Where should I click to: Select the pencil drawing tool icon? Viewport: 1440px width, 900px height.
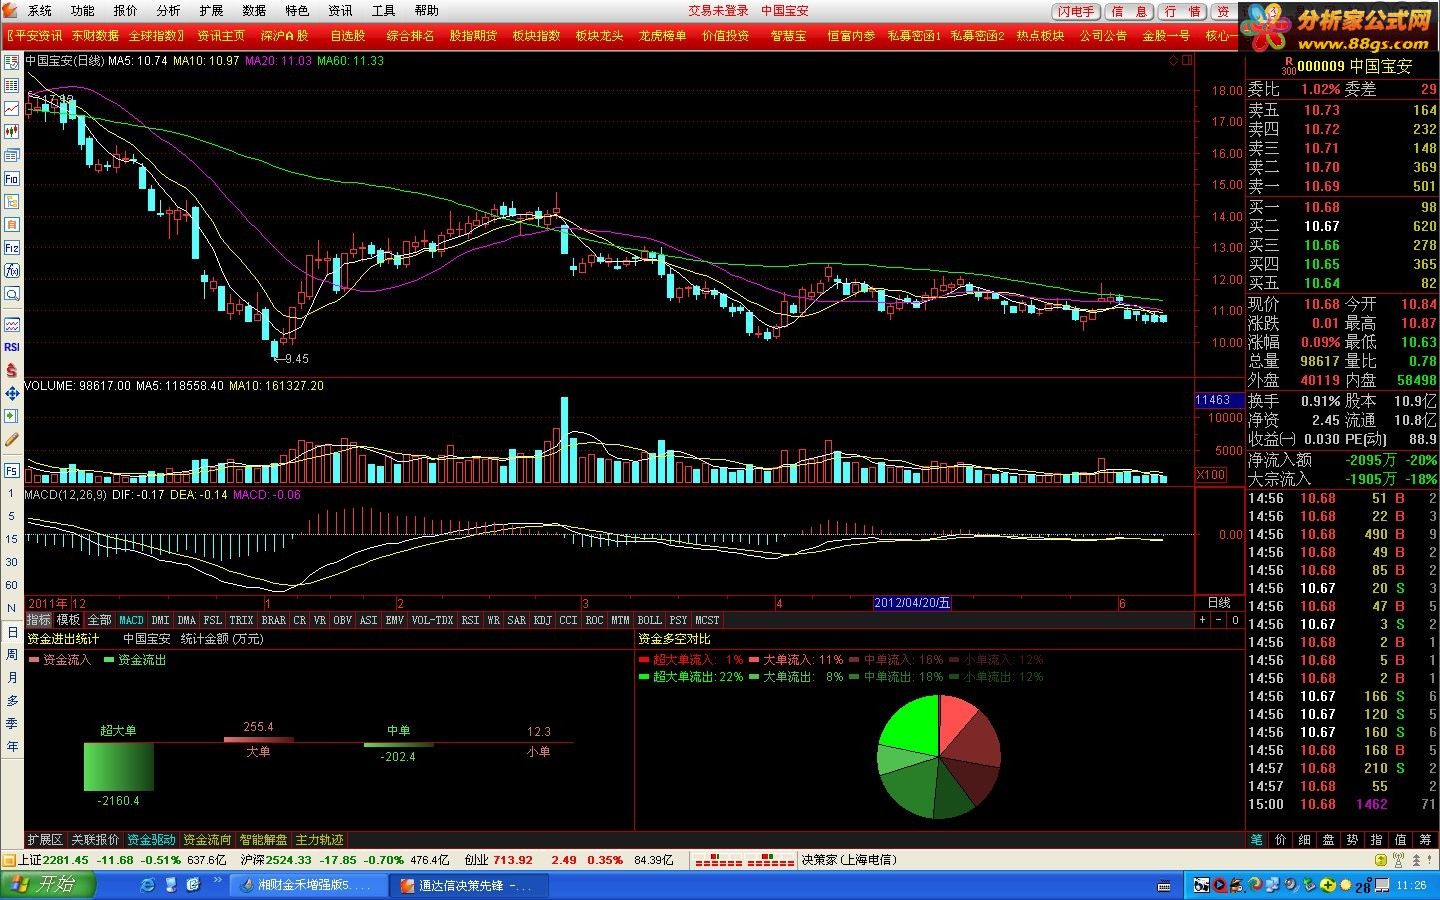(x=12, y=439)
